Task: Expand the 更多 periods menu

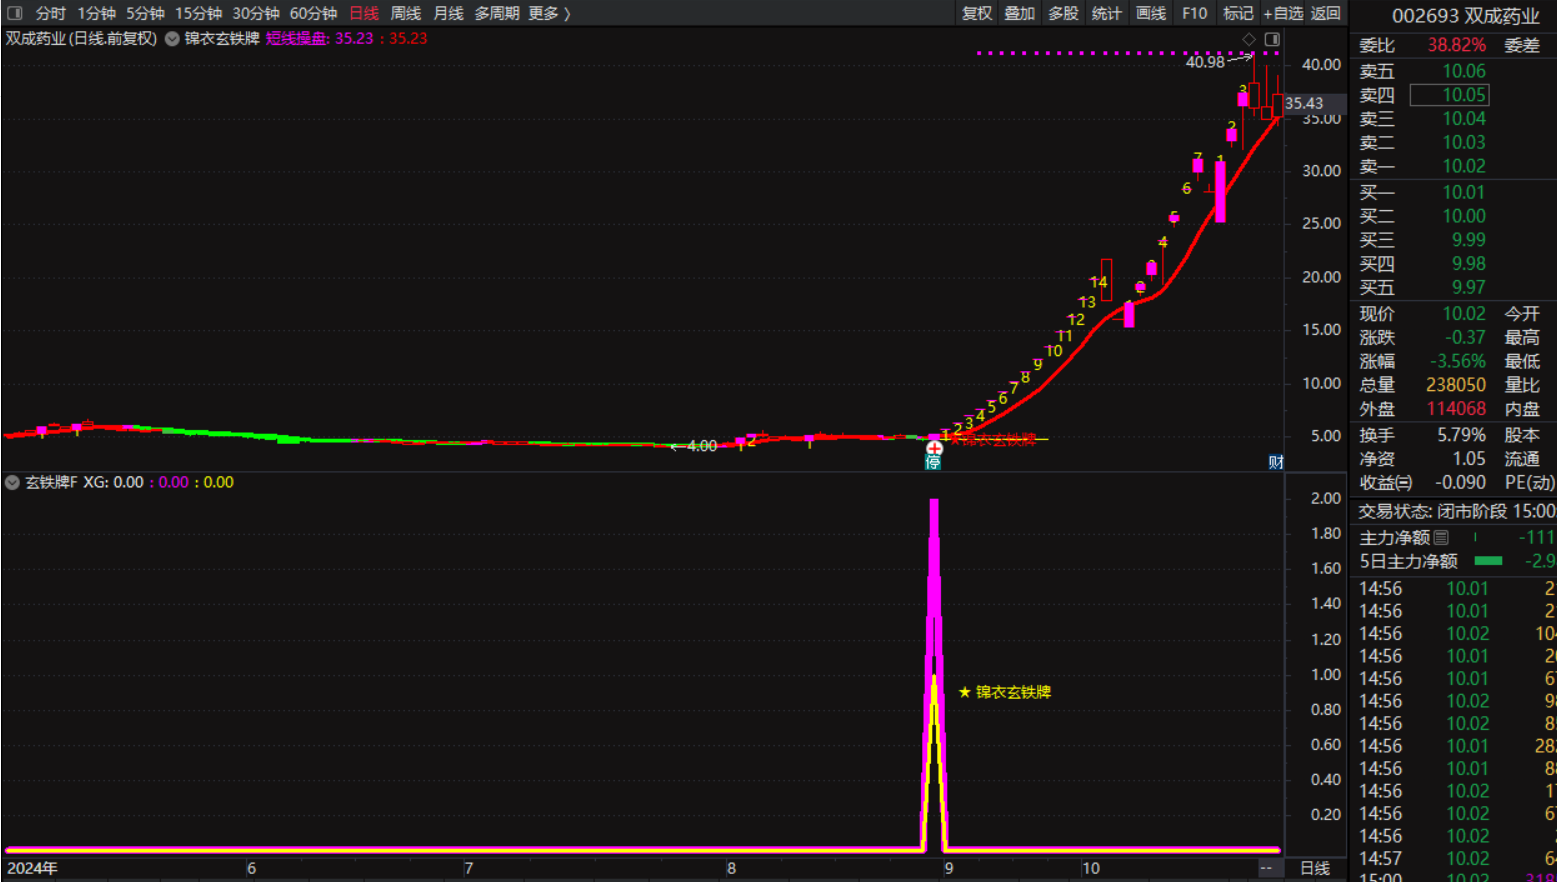Action: (549, 13)
